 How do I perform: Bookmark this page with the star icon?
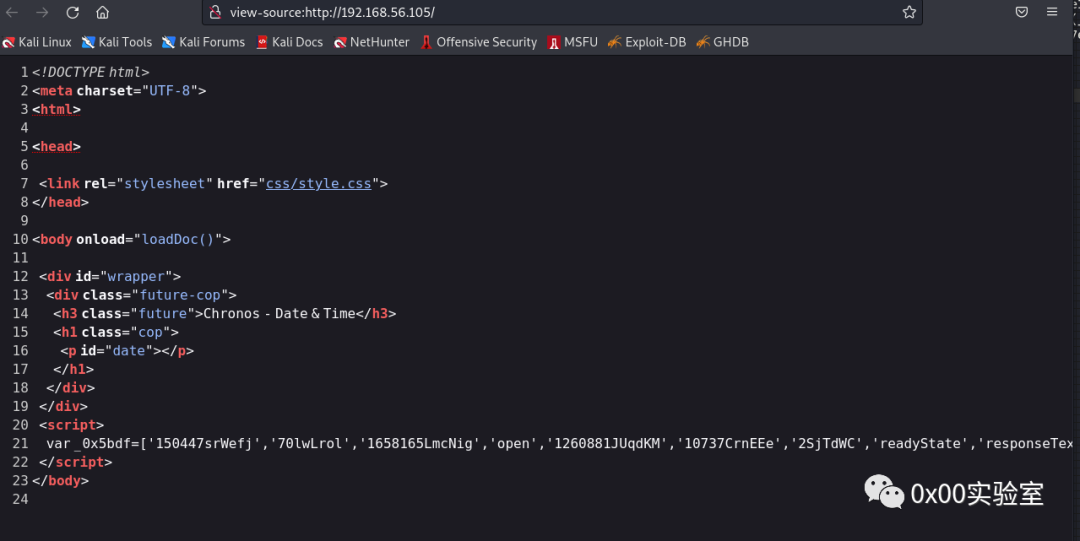[909, 12]
